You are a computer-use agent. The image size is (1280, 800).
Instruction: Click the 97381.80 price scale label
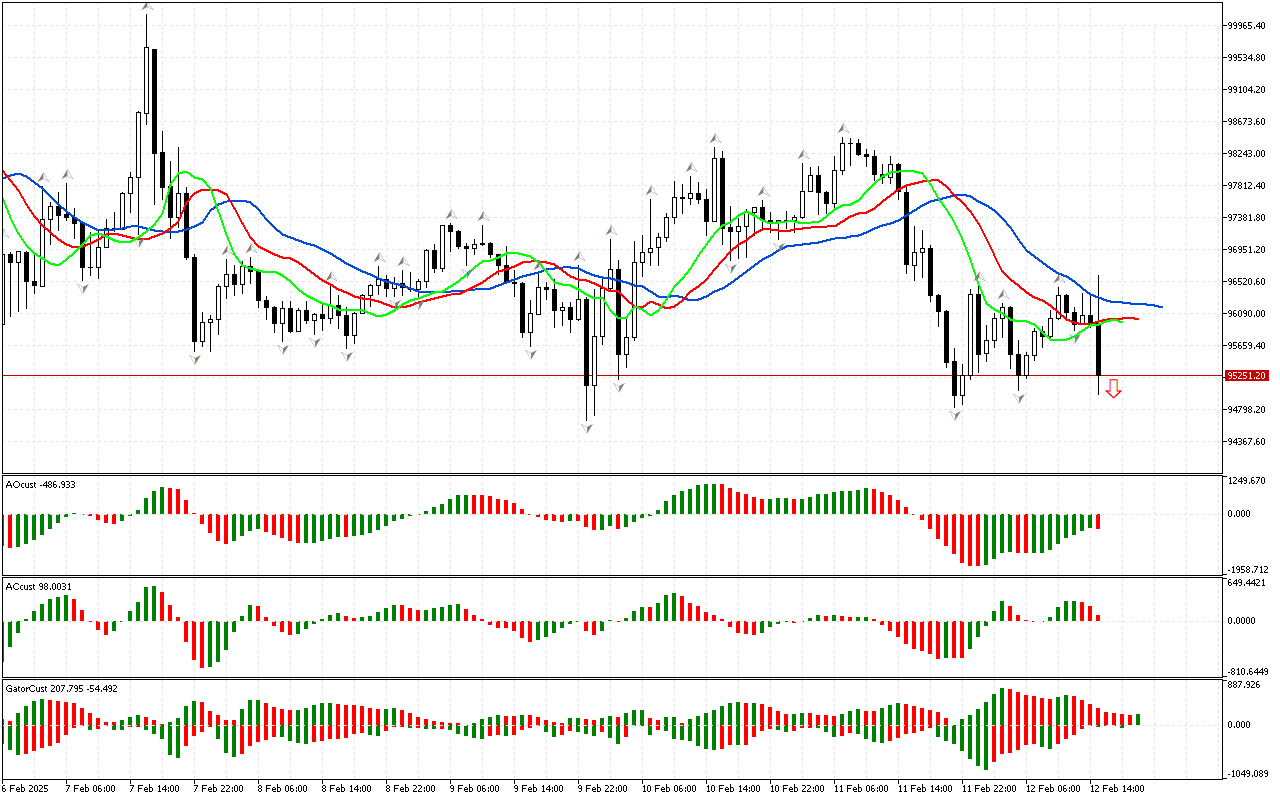[x=1246, y=218]
